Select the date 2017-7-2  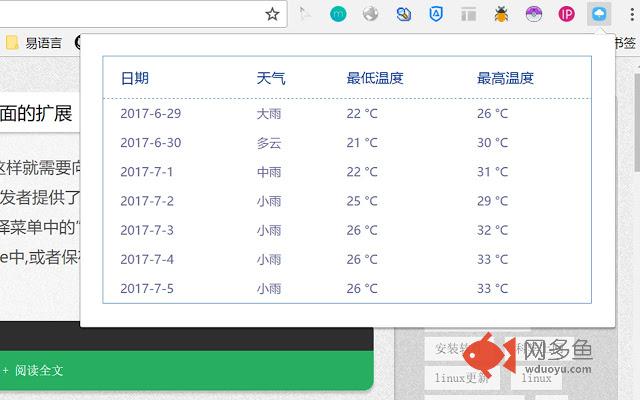pos(147,201)
